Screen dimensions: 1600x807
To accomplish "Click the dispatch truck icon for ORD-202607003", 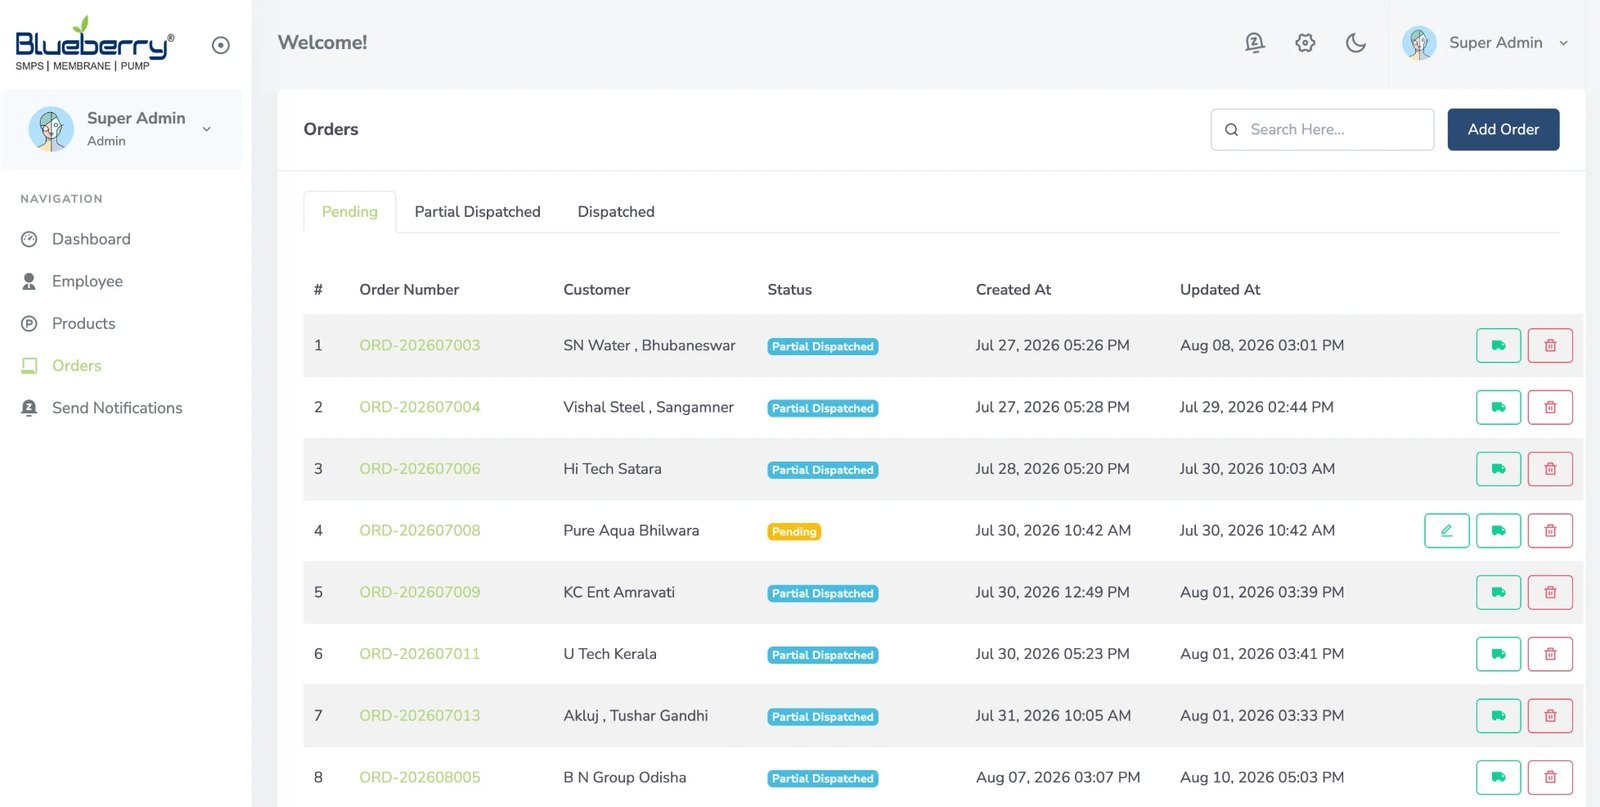I will (1498, 346).
